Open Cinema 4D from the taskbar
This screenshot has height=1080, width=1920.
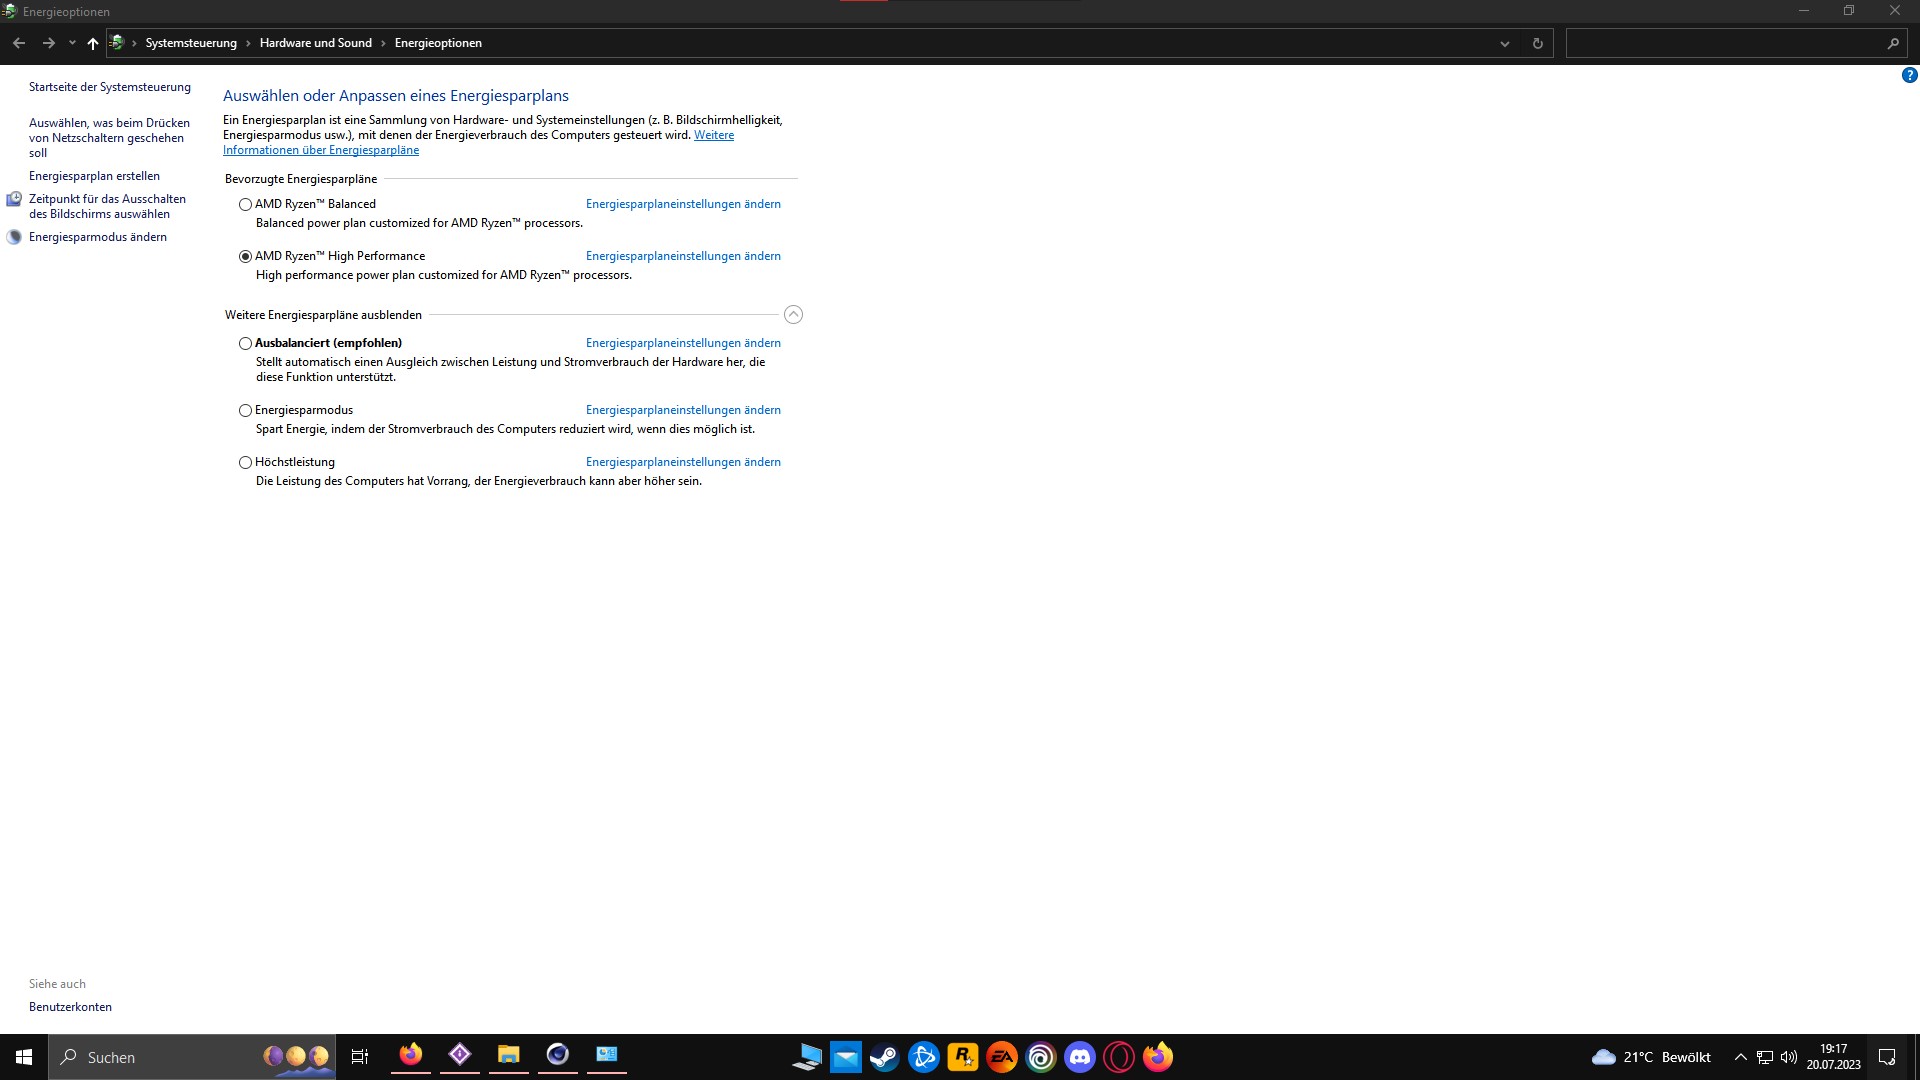(x=558, y=1056)
